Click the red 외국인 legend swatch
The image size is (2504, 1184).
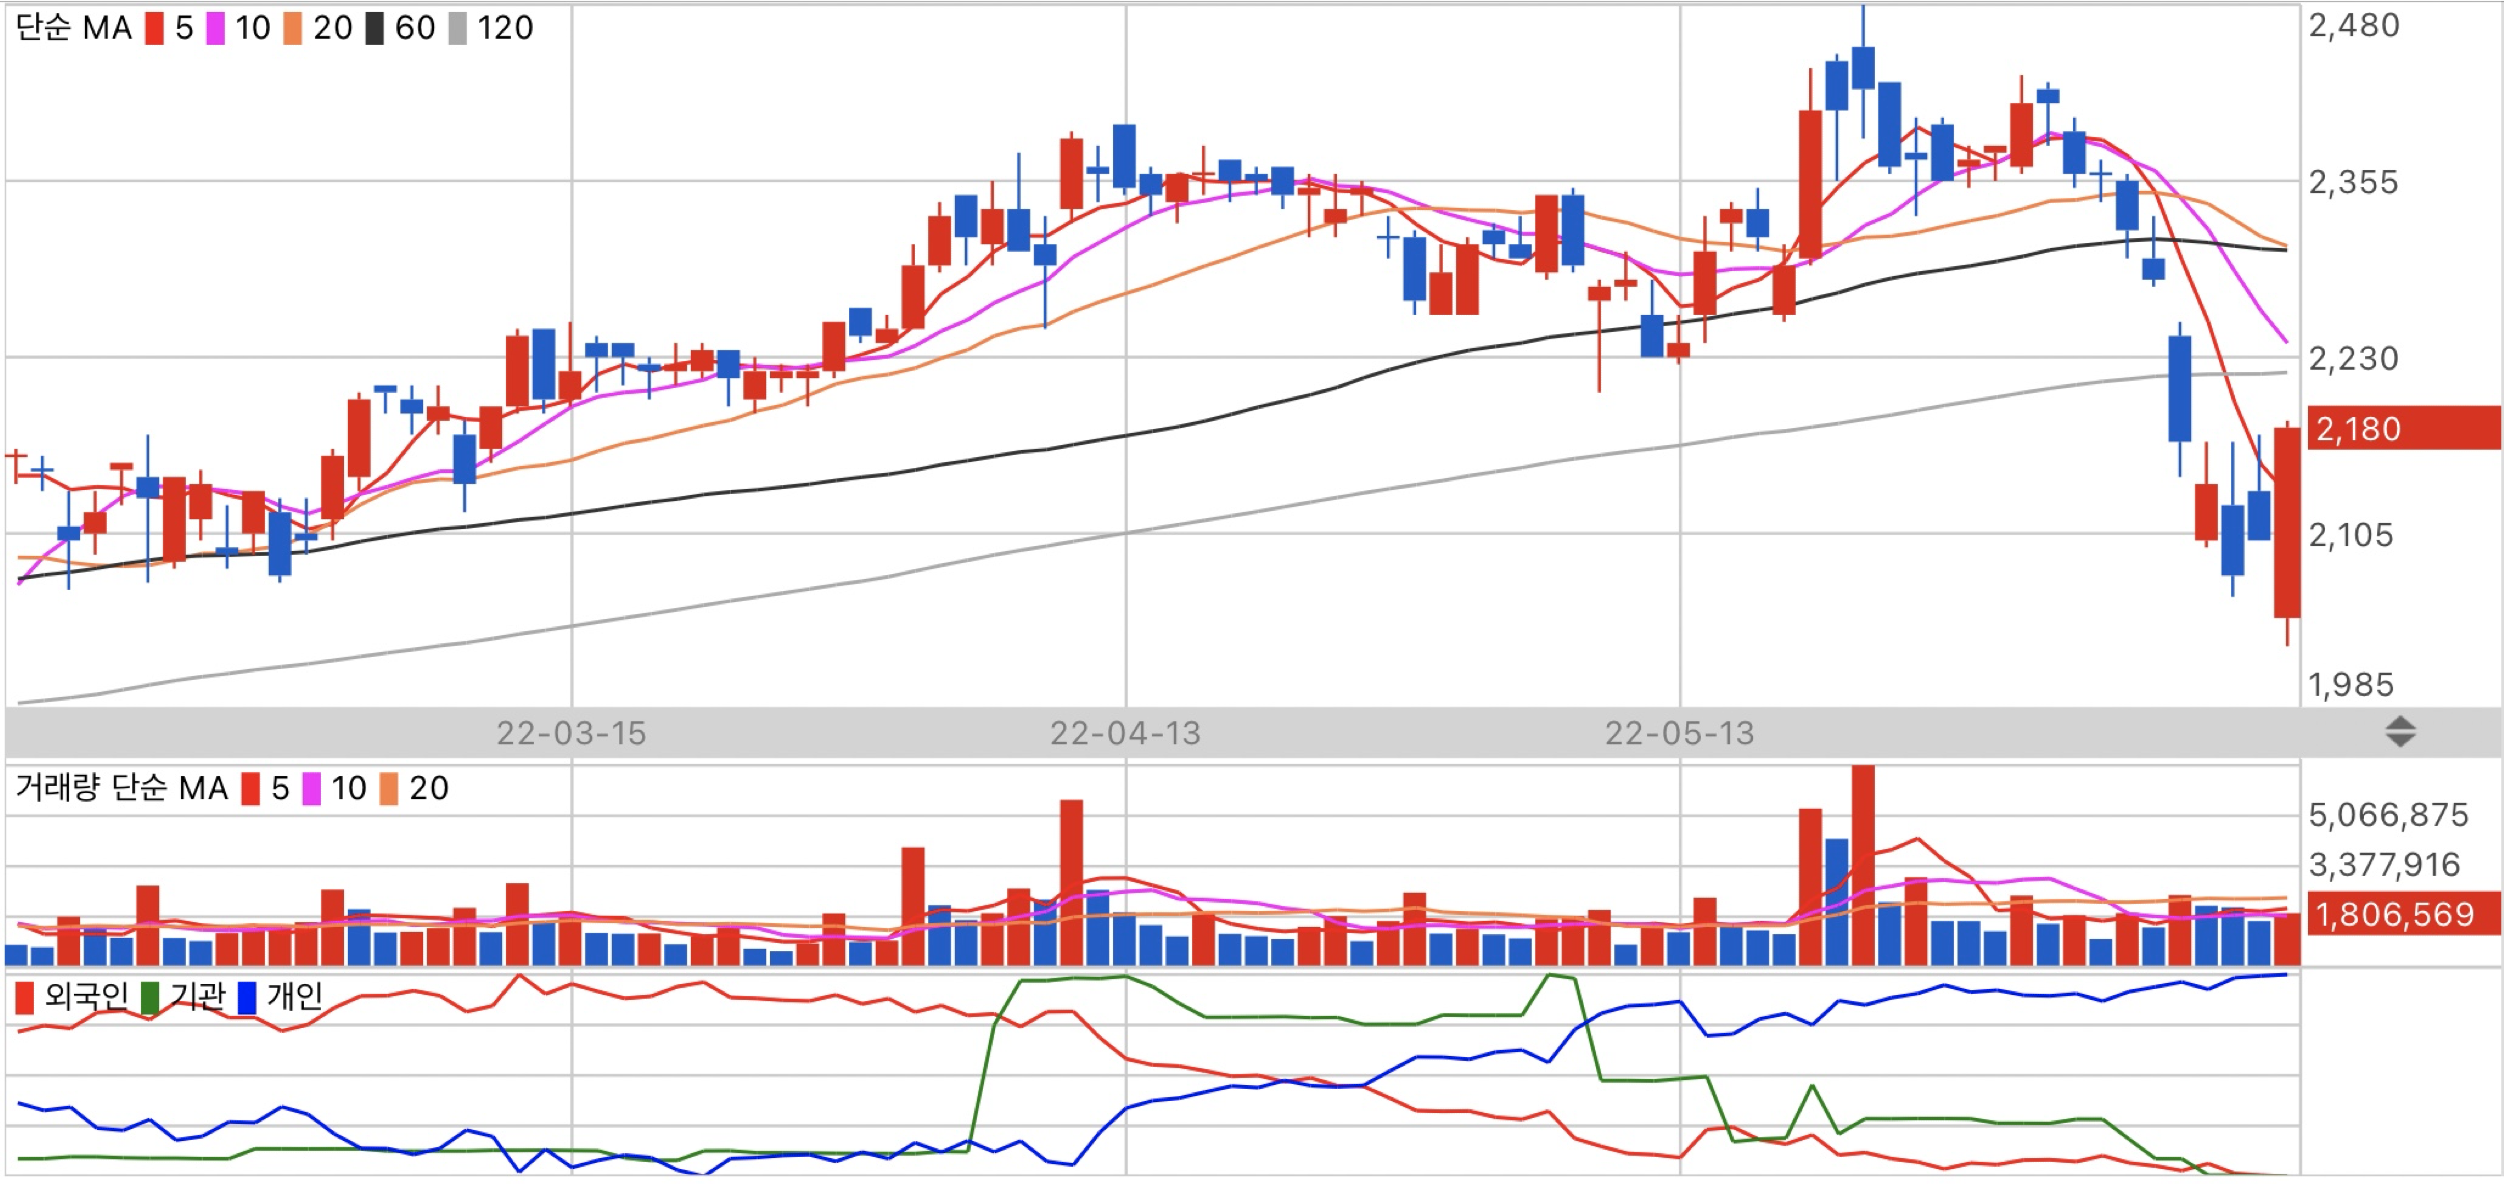[x=25, y=997]
